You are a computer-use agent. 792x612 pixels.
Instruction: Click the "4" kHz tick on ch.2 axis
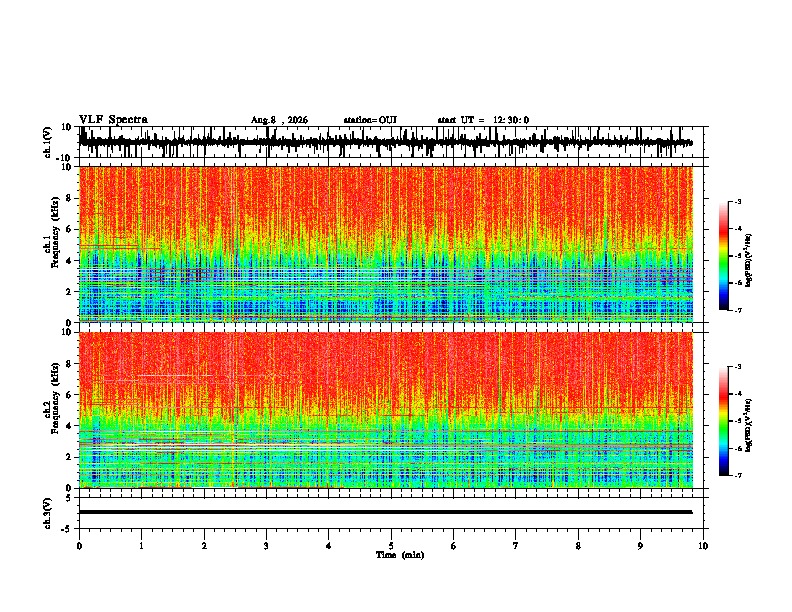click(70, 426)
